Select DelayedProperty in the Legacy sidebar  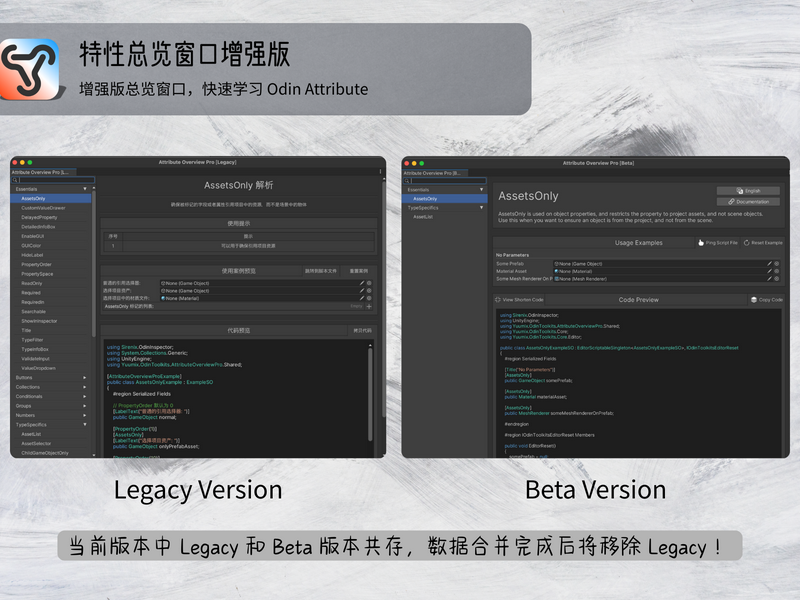tap(51, 217)
